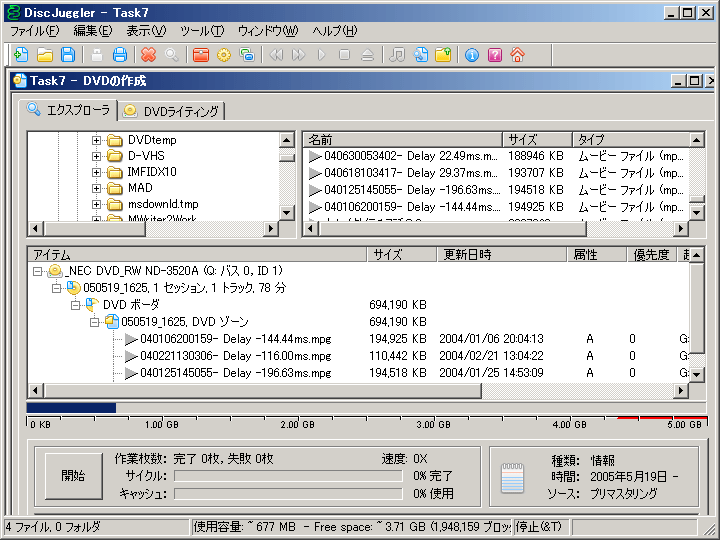Collapse the NEC DVD_RW ND-3520A node
This screenshot has height=540, width=720.
pyautogui.click(x=38, y=271)
